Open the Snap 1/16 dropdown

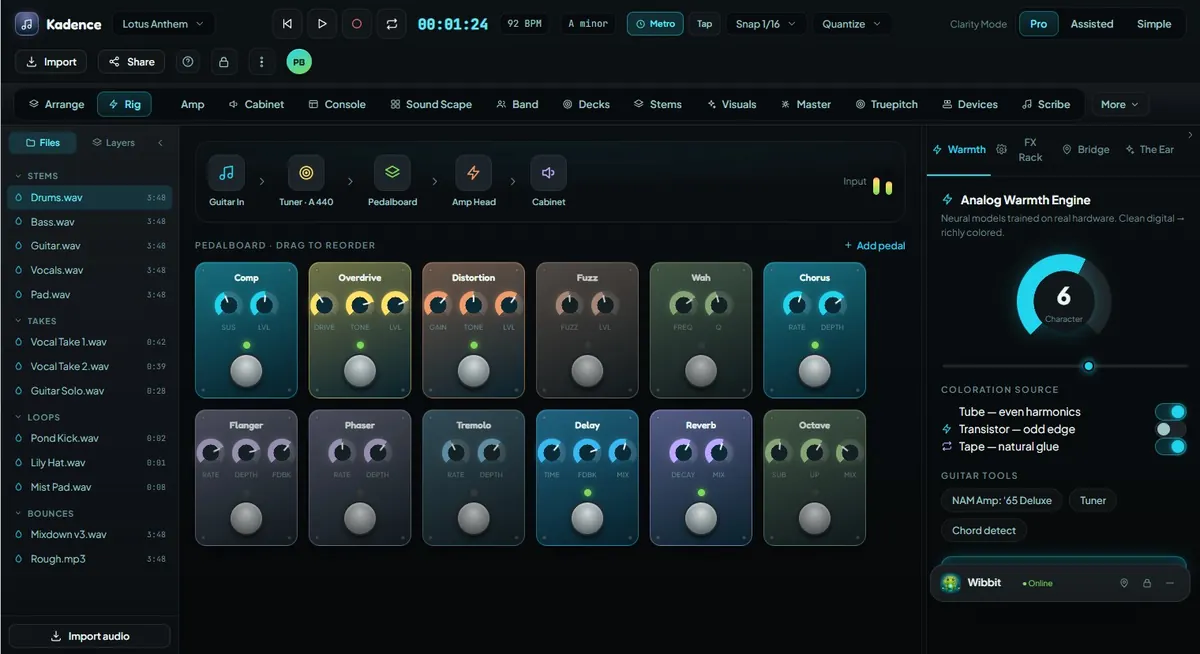[764, 23]
